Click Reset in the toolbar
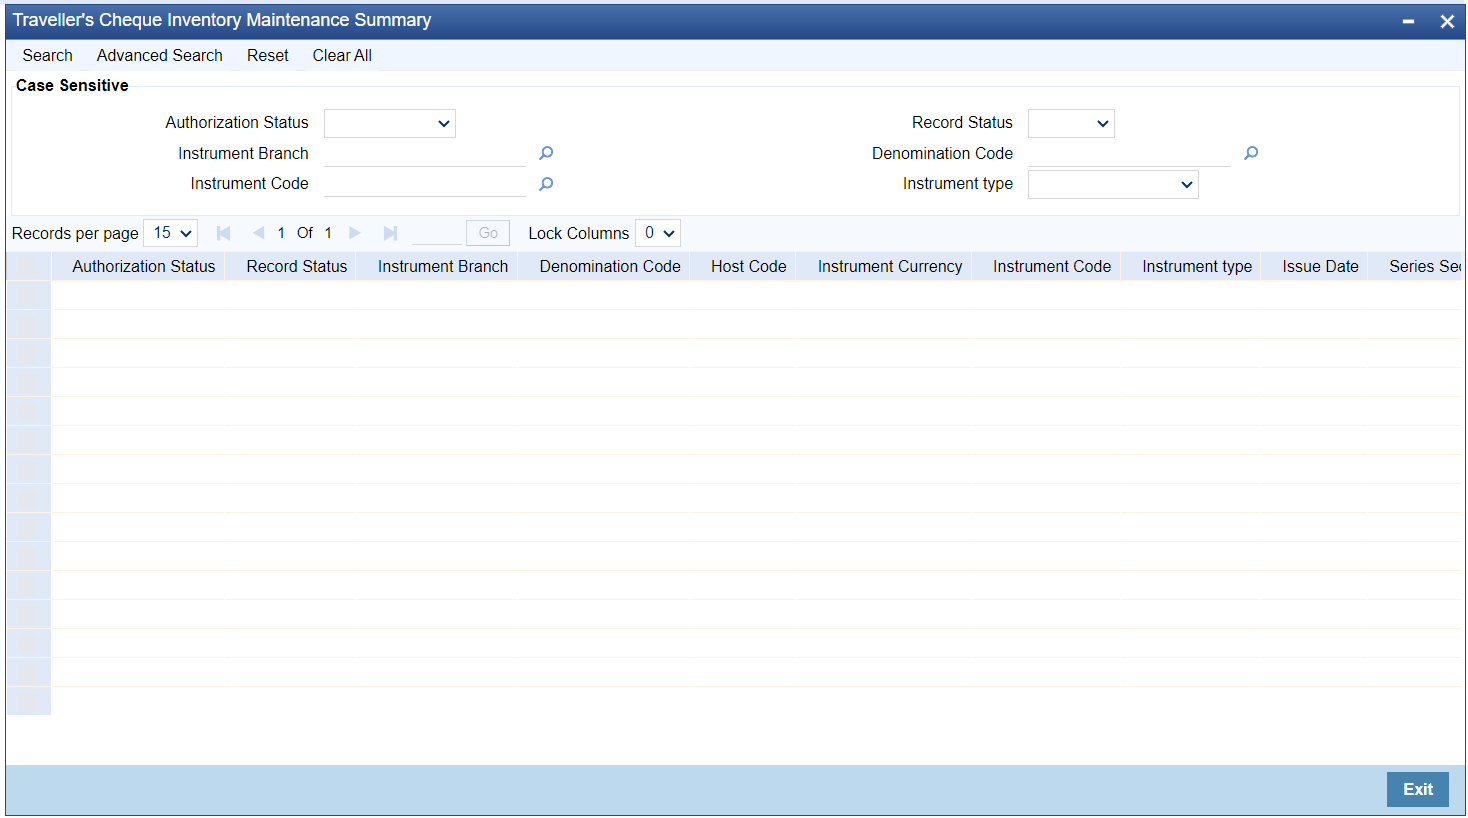Image resolution: width=1468 pixels, height=818 pixels. click(268, 55)
